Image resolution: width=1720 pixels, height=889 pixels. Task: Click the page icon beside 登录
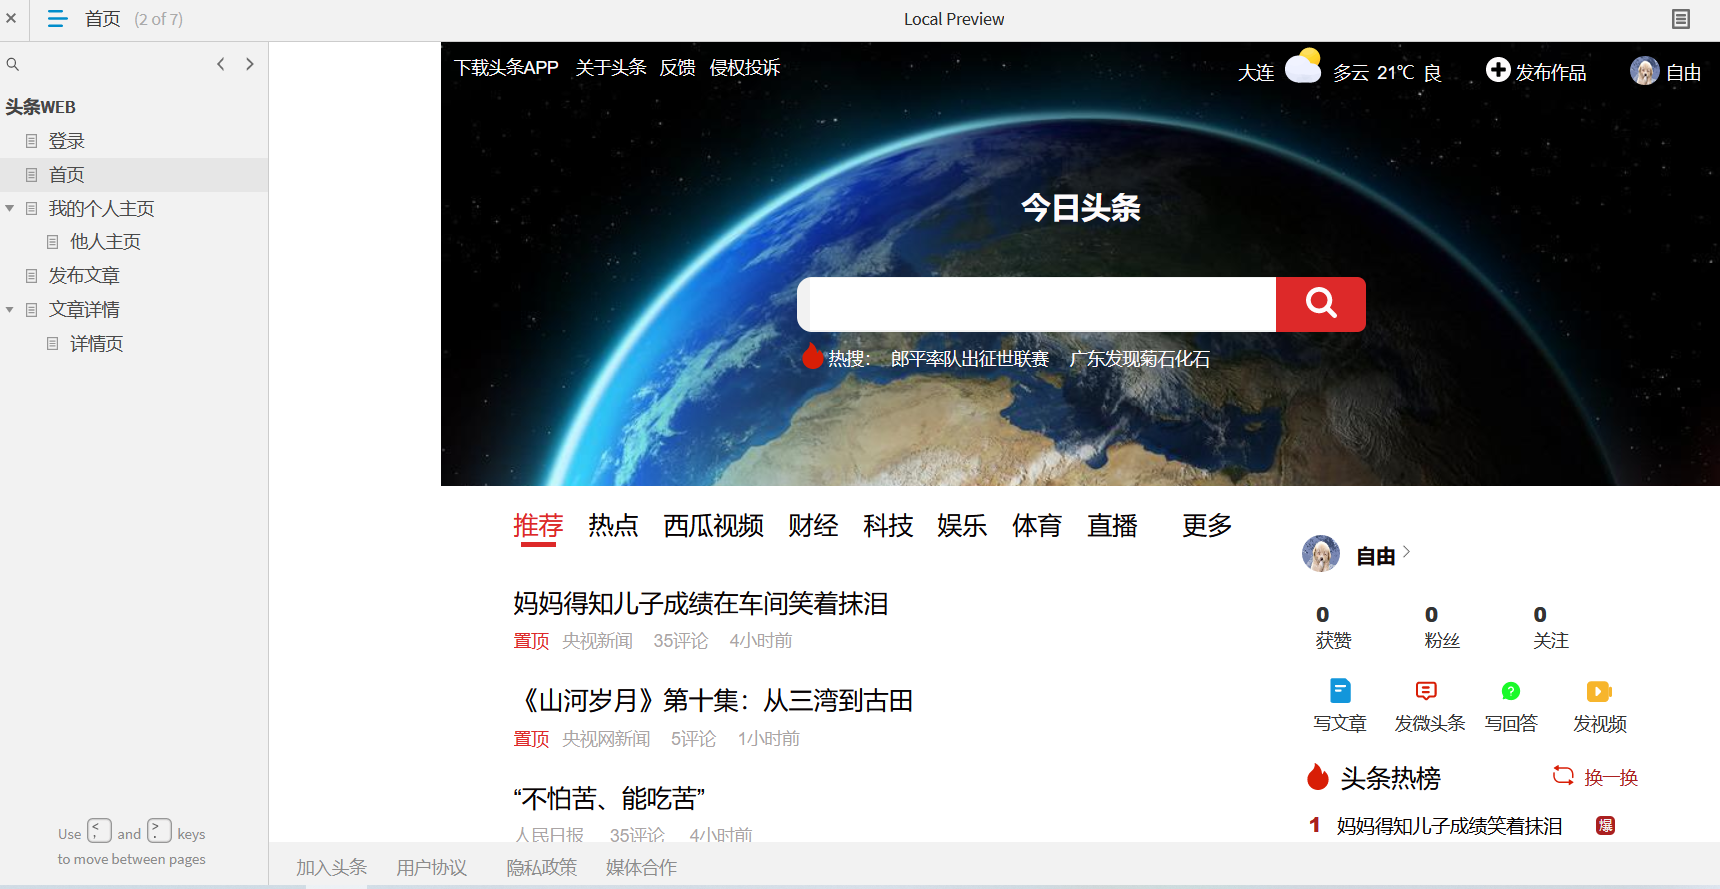(x=32, y=141)
